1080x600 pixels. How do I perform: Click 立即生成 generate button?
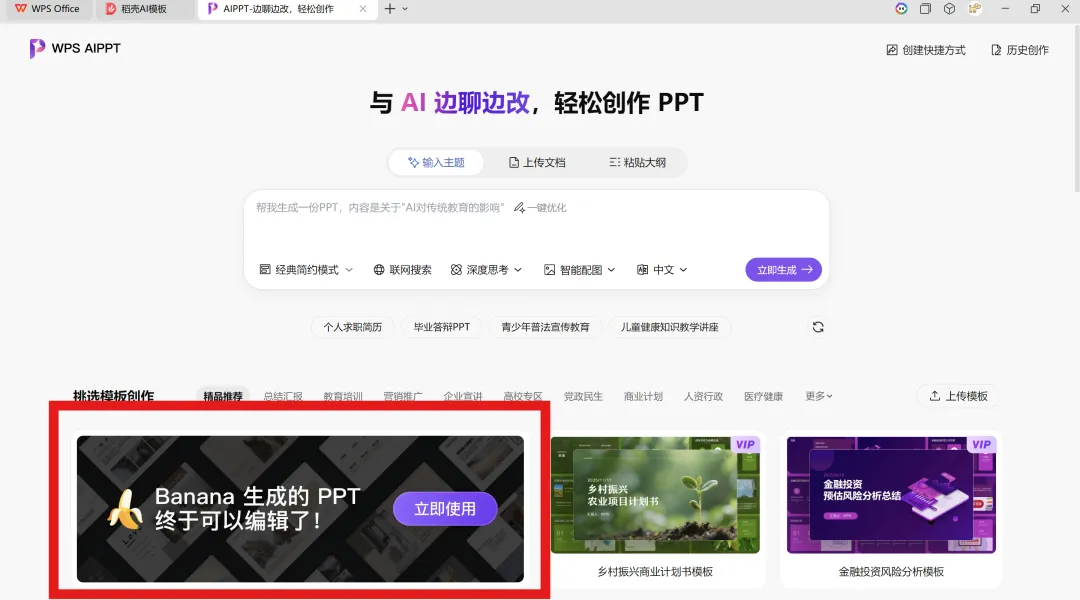(784, 270)
